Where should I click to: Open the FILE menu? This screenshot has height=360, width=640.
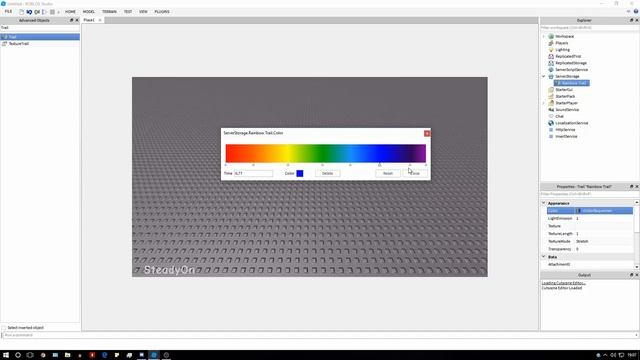pos(8,12)
